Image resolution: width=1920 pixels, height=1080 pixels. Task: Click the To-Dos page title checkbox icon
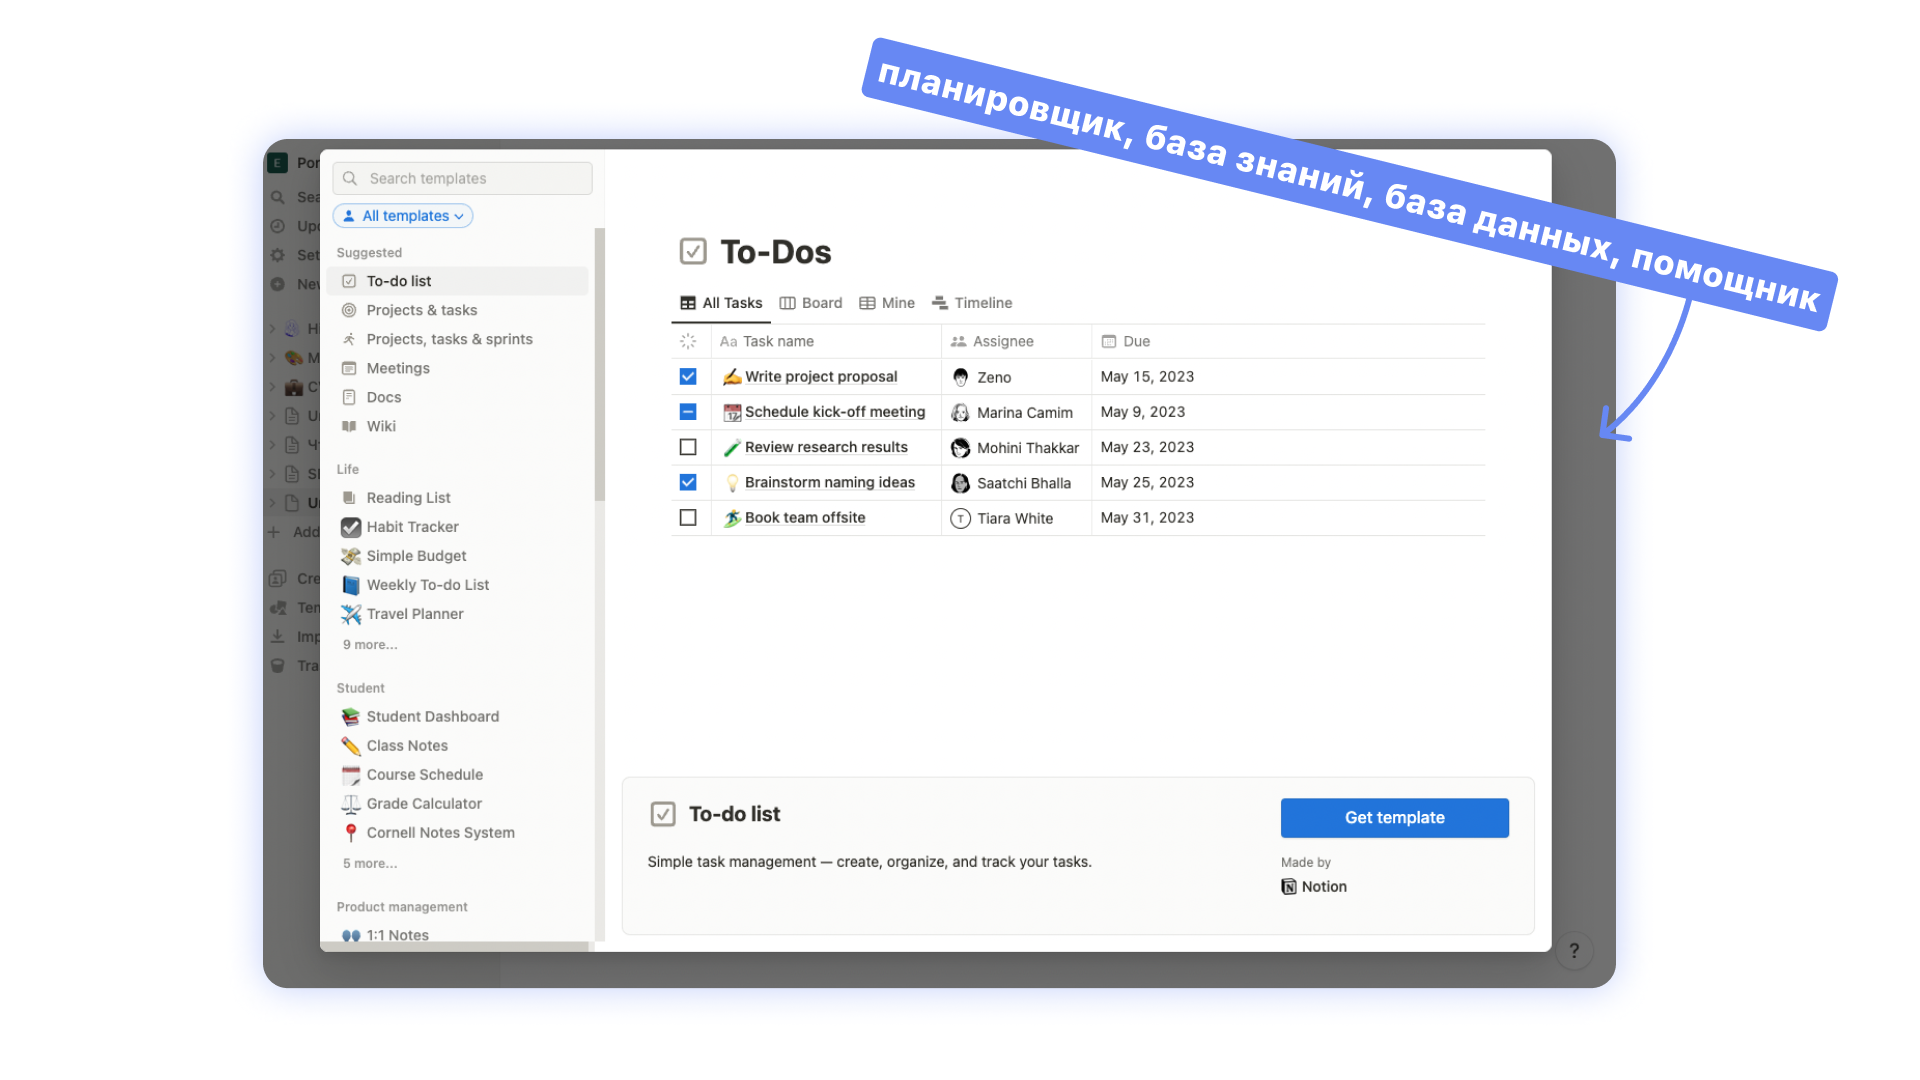pos(693,251)
